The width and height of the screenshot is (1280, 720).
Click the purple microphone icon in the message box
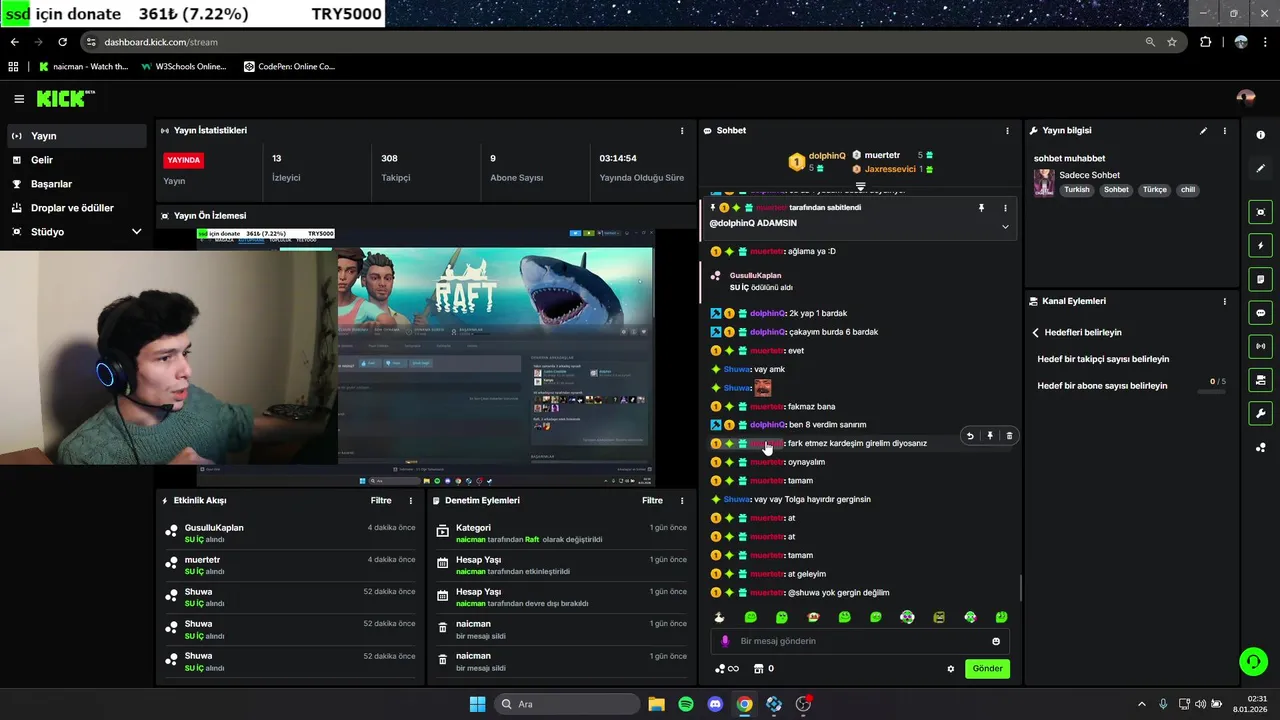click(x=725, y=641)
